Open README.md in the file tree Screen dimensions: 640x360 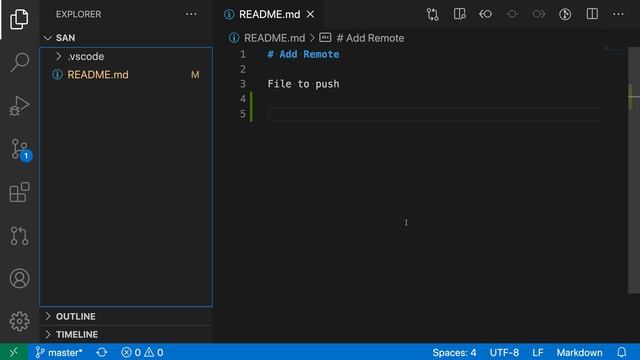(x=126, y=75)
